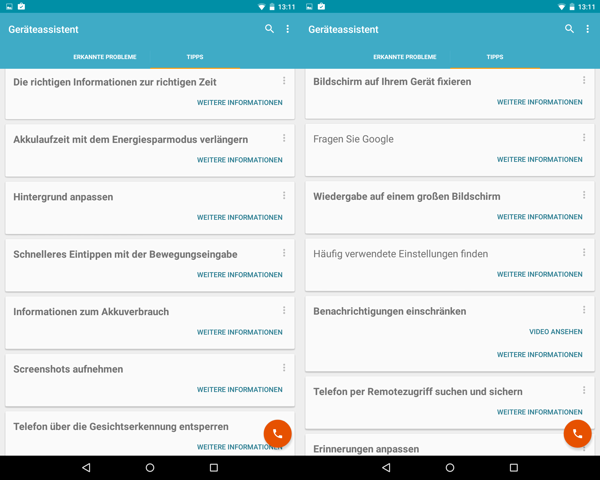Open more info for 'Screenshots aufnehmen'

coord(240,390)
